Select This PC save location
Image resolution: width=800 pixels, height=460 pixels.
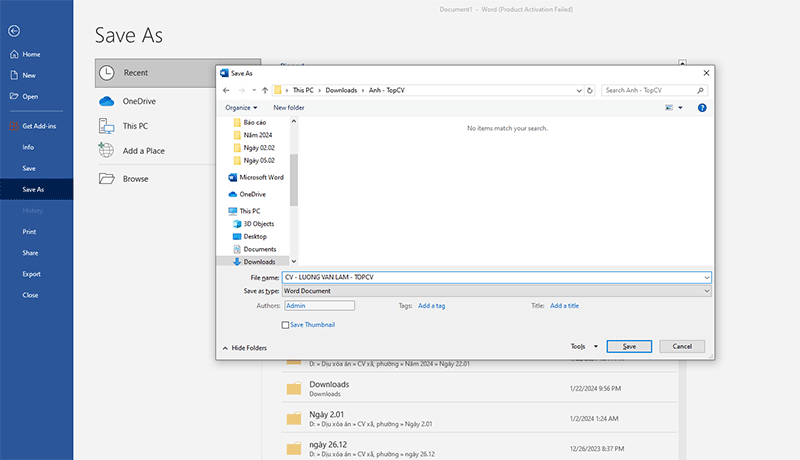pos(124,126)
